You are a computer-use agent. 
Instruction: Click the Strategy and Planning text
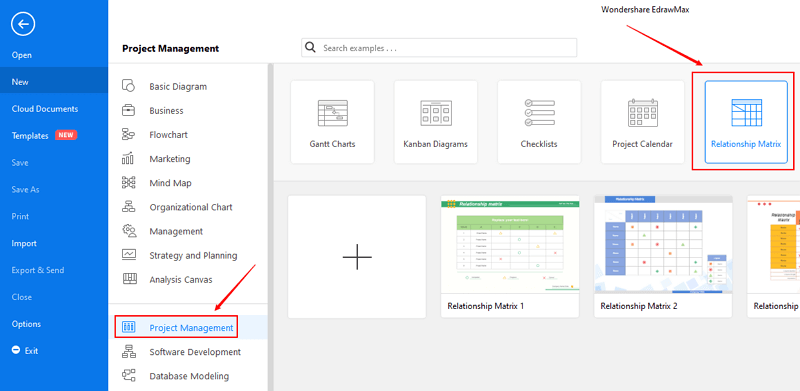point(193,255)
